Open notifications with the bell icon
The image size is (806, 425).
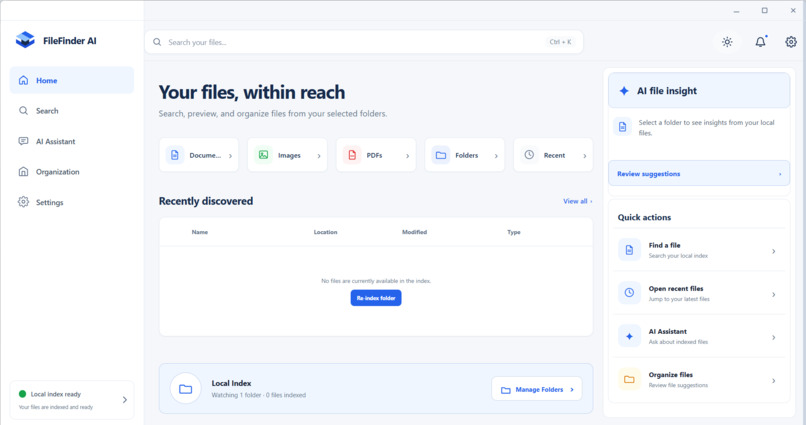point(760,42)
